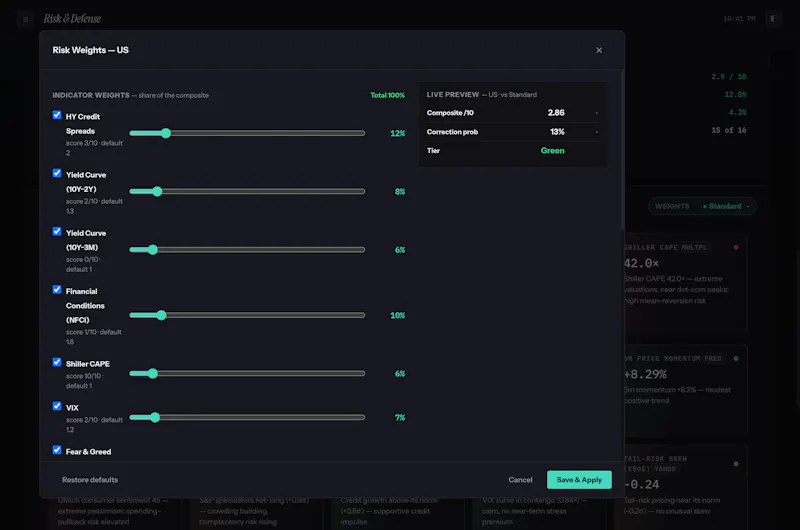Click Save & Apply
The height and width of the screenshot is (530, 800).
coord(579,479)
